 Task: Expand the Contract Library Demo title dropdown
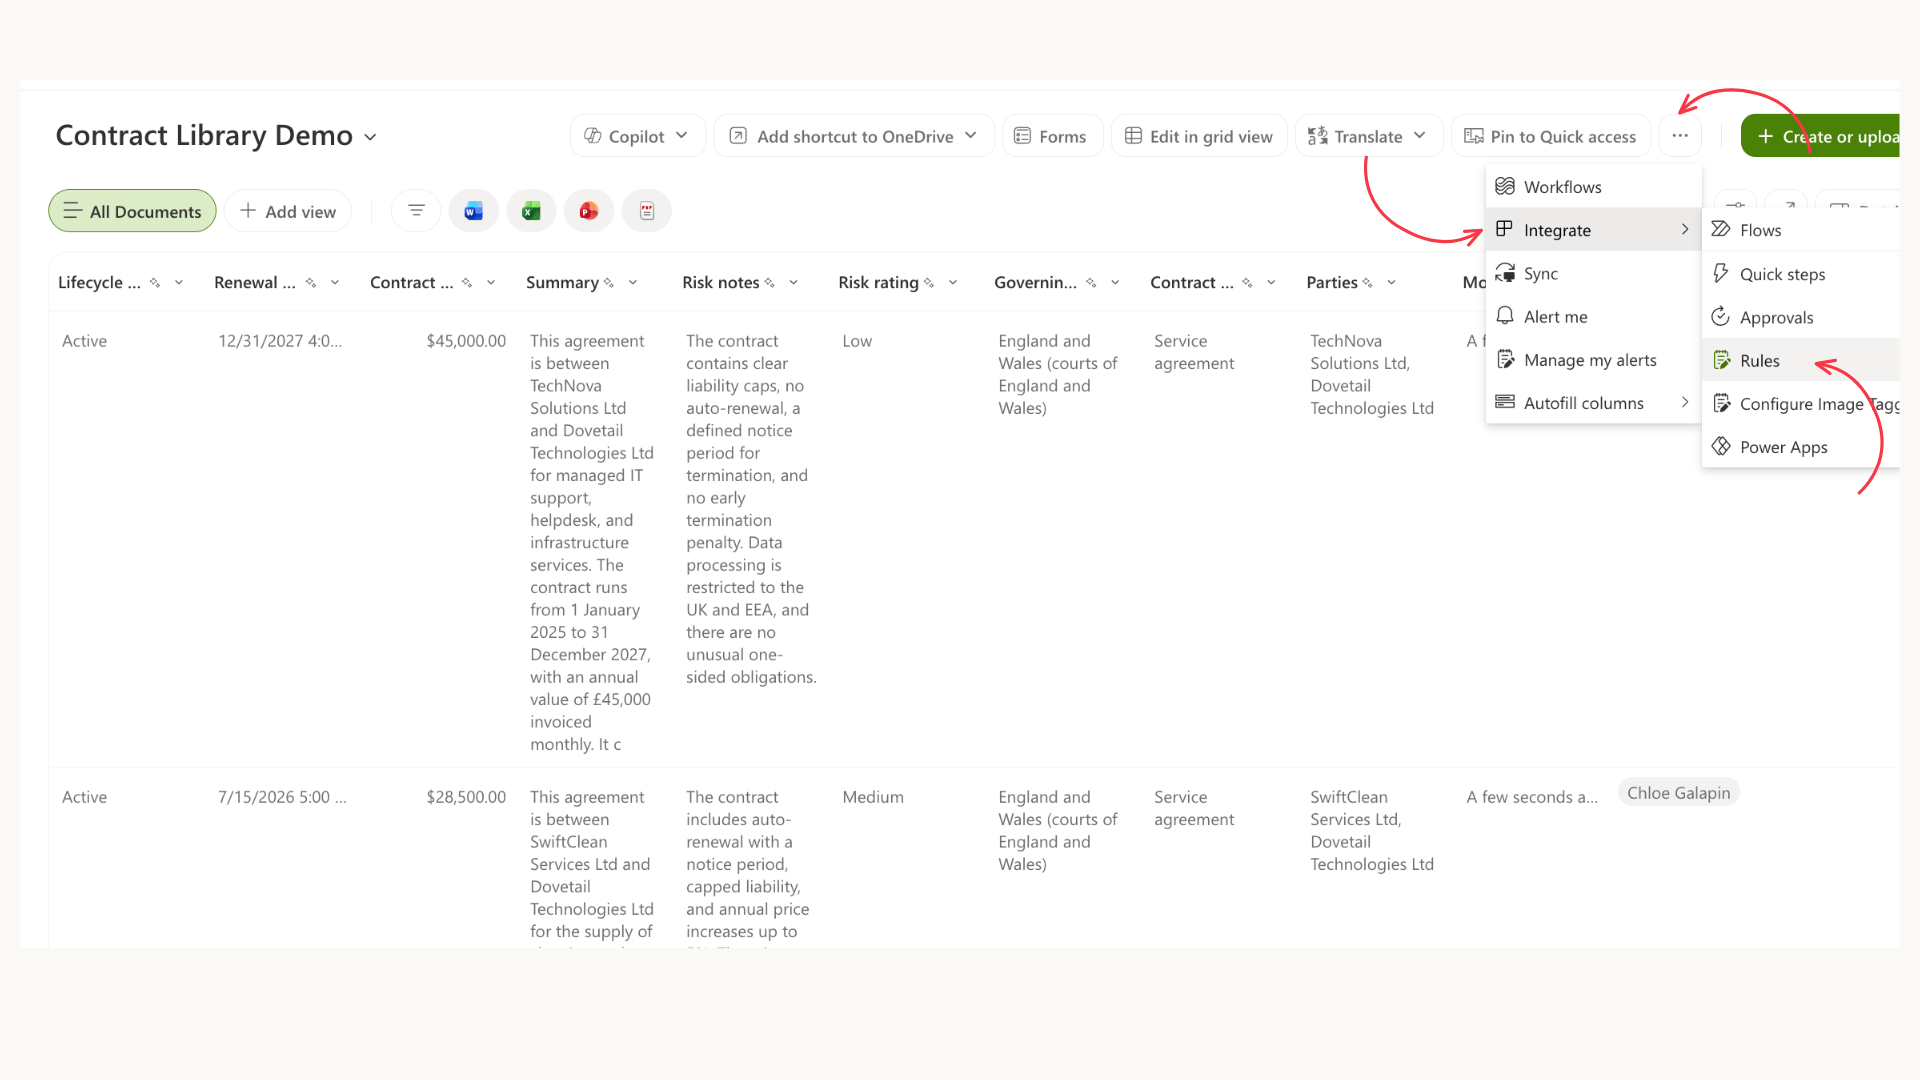point(370,137)
